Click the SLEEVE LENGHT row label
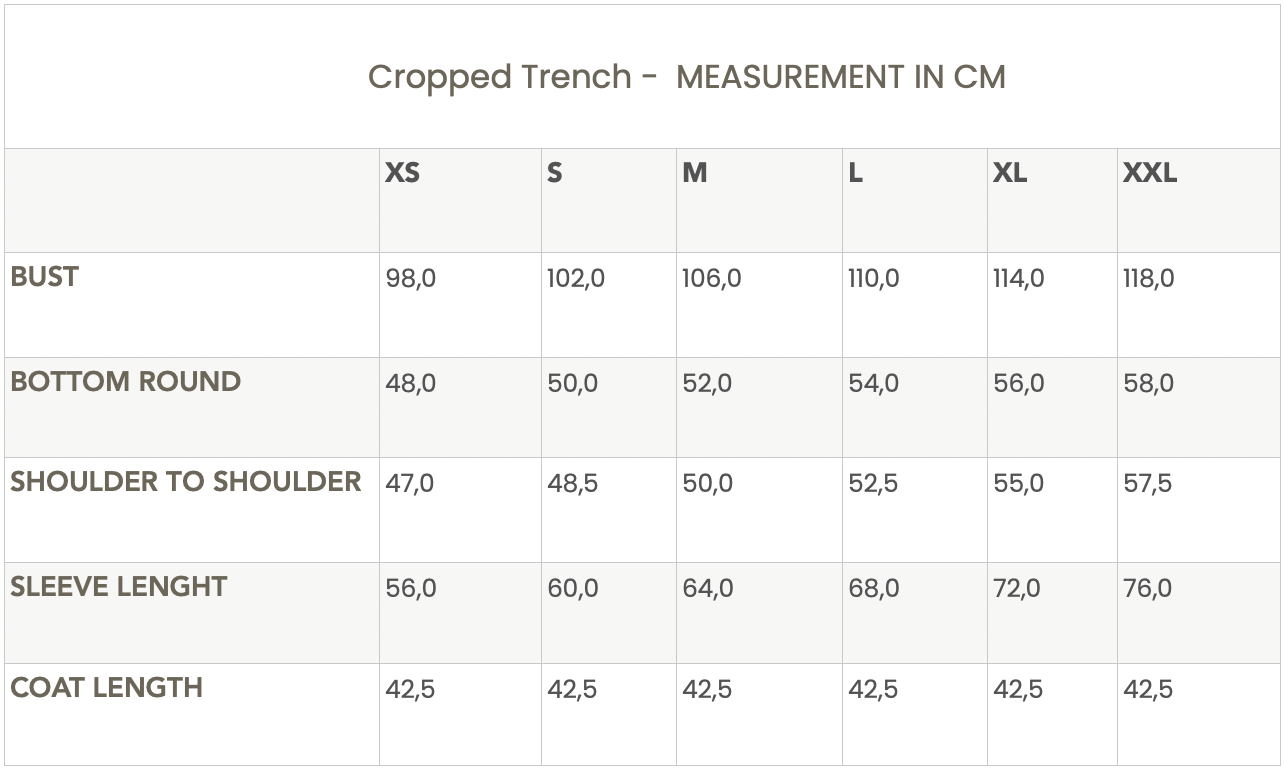This screenshot has width=1284, height=770. pos(118,586)
